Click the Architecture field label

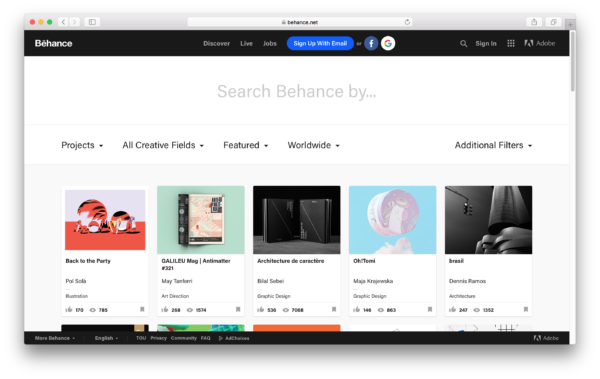pos(462,296)
